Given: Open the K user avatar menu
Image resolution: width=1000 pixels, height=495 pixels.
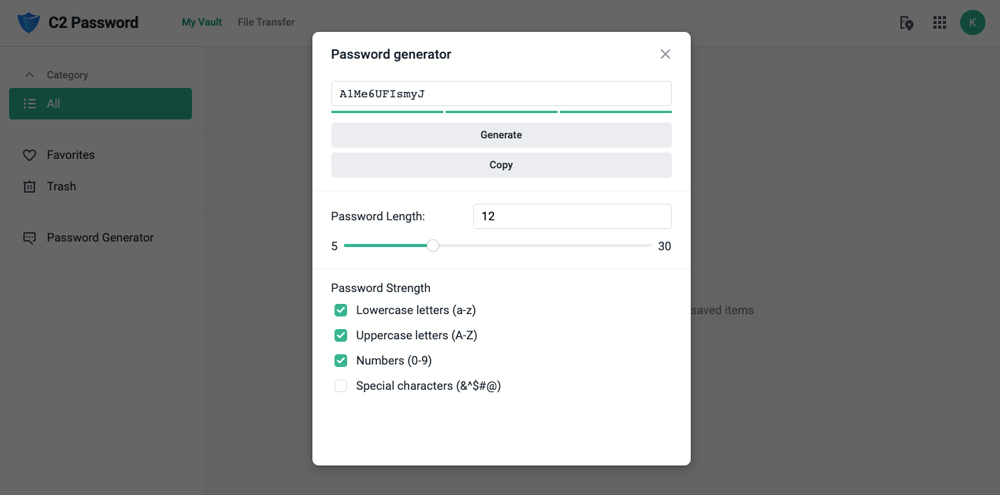Looking at the screenshot, I should click(973, 22).
